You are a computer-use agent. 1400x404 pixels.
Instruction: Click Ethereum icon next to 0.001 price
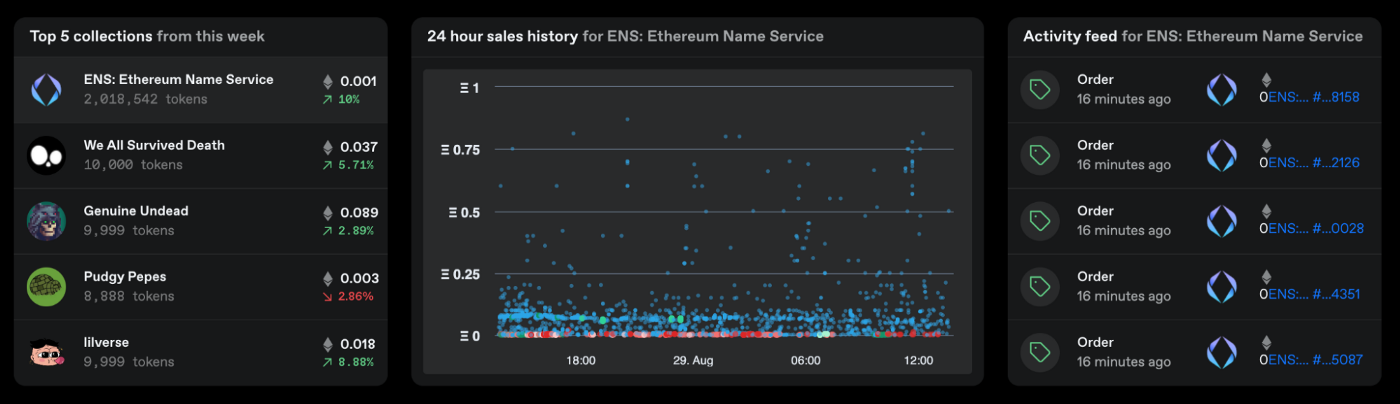327,82
